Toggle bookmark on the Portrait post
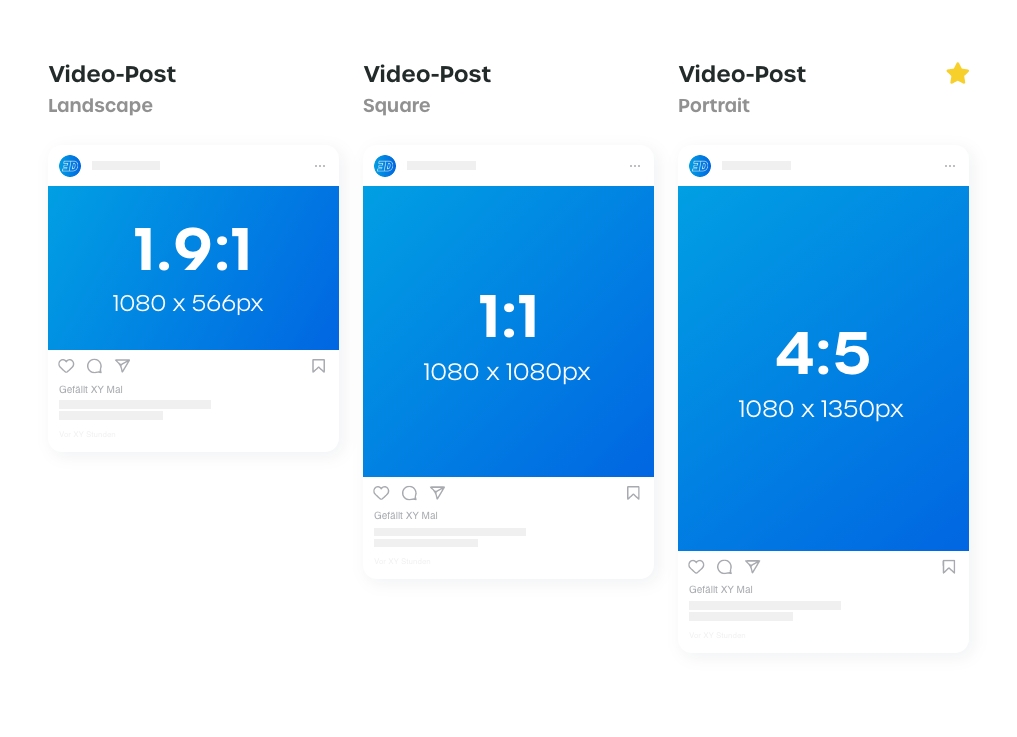This screenshot has height=737, width=1017. pos(948,567)
